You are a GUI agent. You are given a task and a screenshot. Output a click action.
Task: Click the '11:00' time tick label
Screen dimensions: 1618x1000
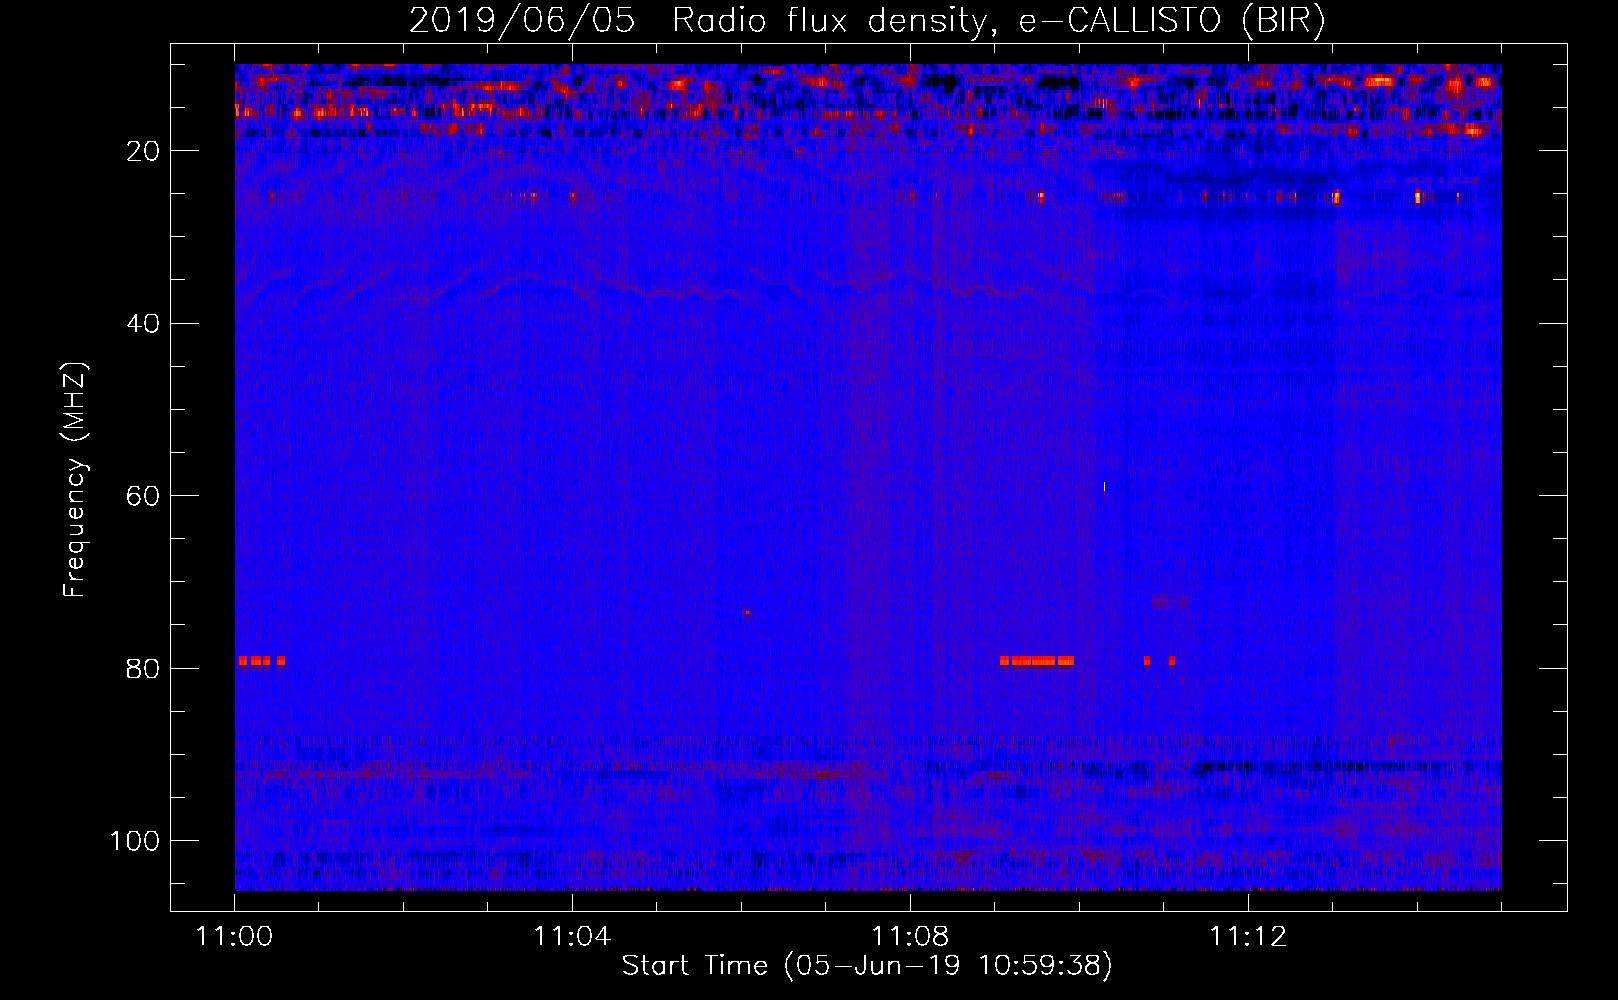tap(234, 937)
